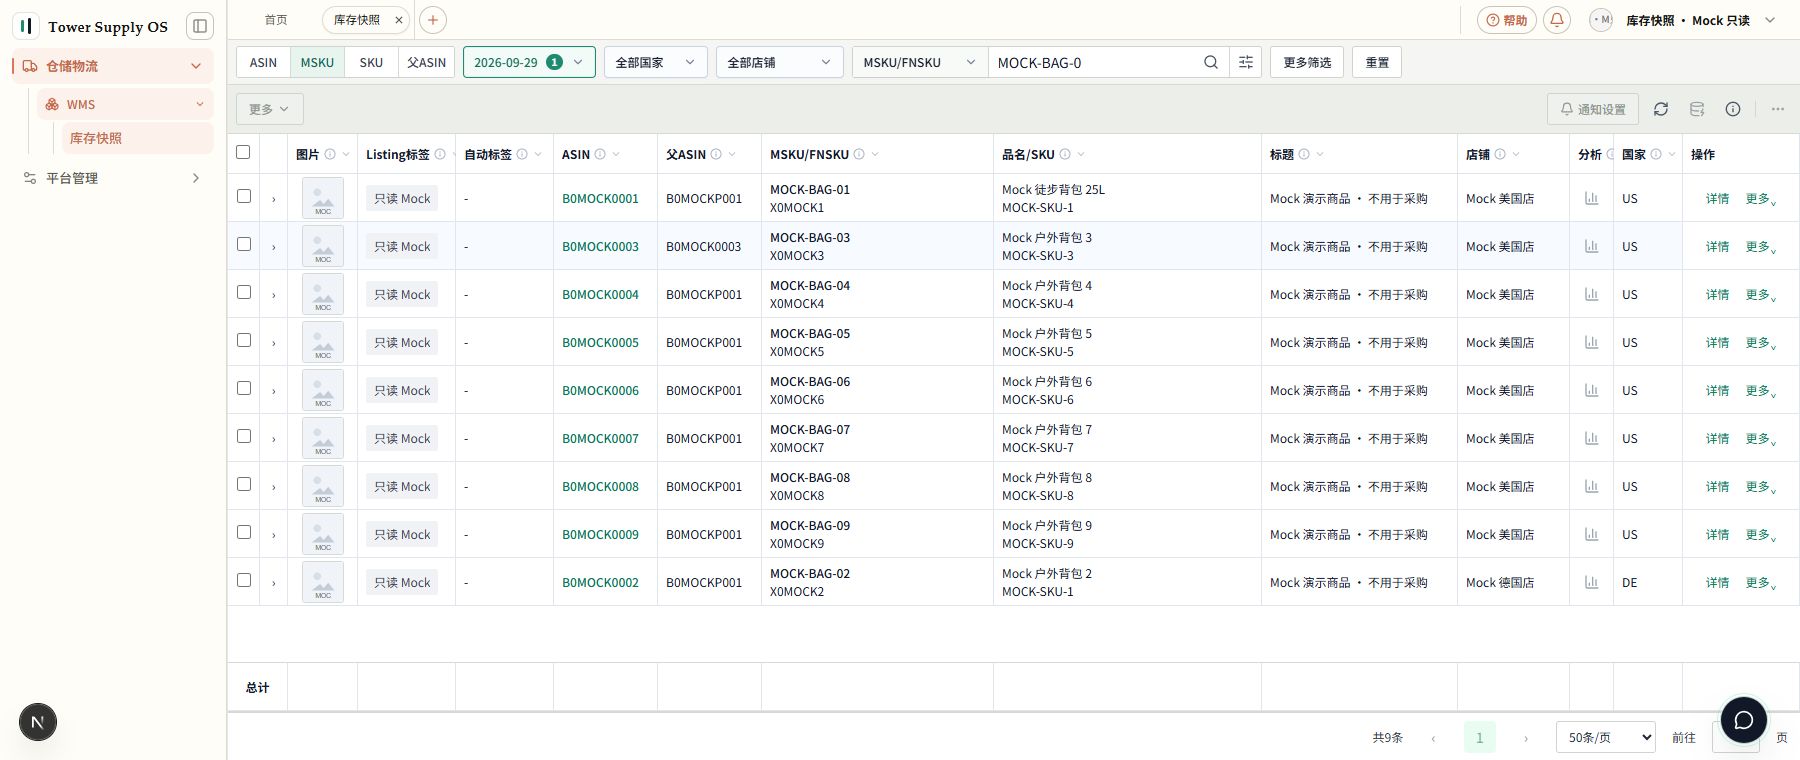Open the notifications bell
1800x760 pixels.
1557,20
